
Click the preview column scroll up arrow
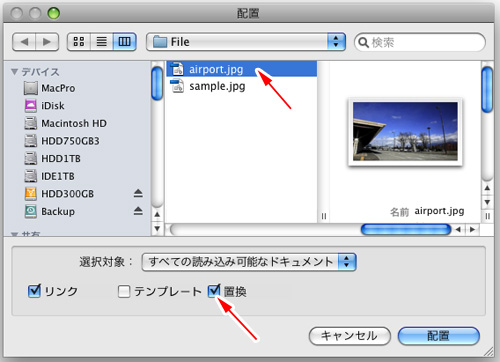point(487,188)
